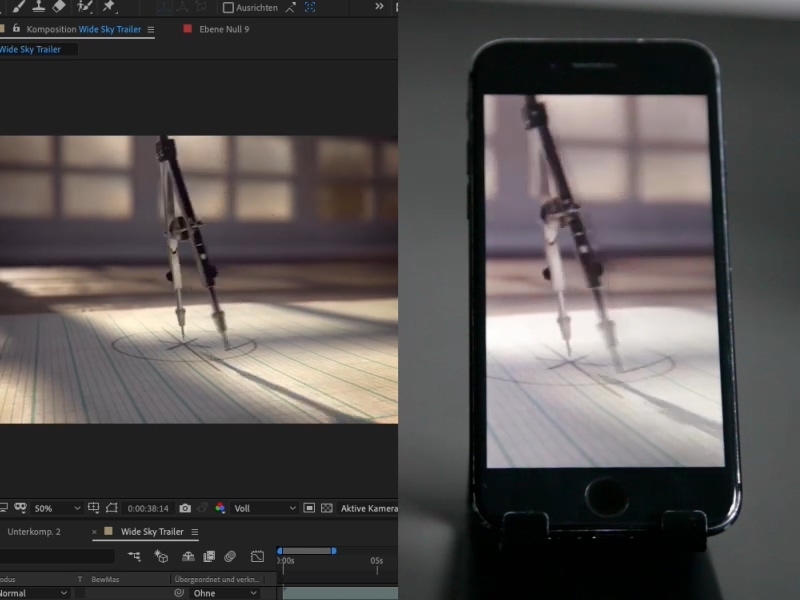This screenshot has width=800, height=600.
Task: Open the graph editor icon in timeline
Action: point(257,557)
